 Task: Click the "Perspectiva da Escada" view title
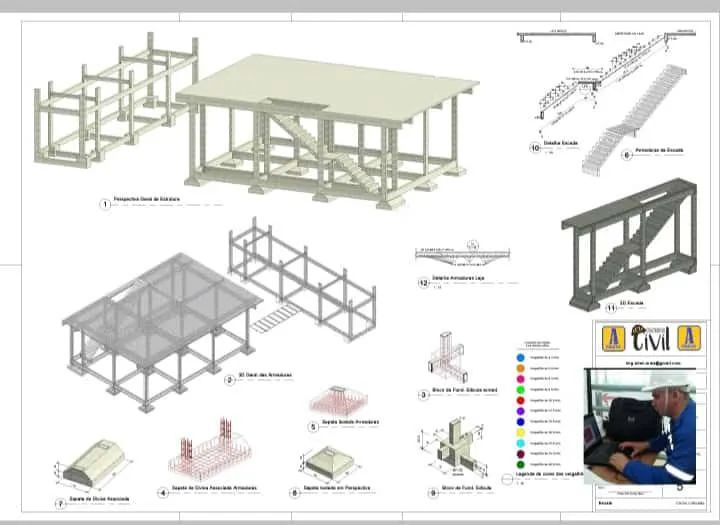click(659, 151)
